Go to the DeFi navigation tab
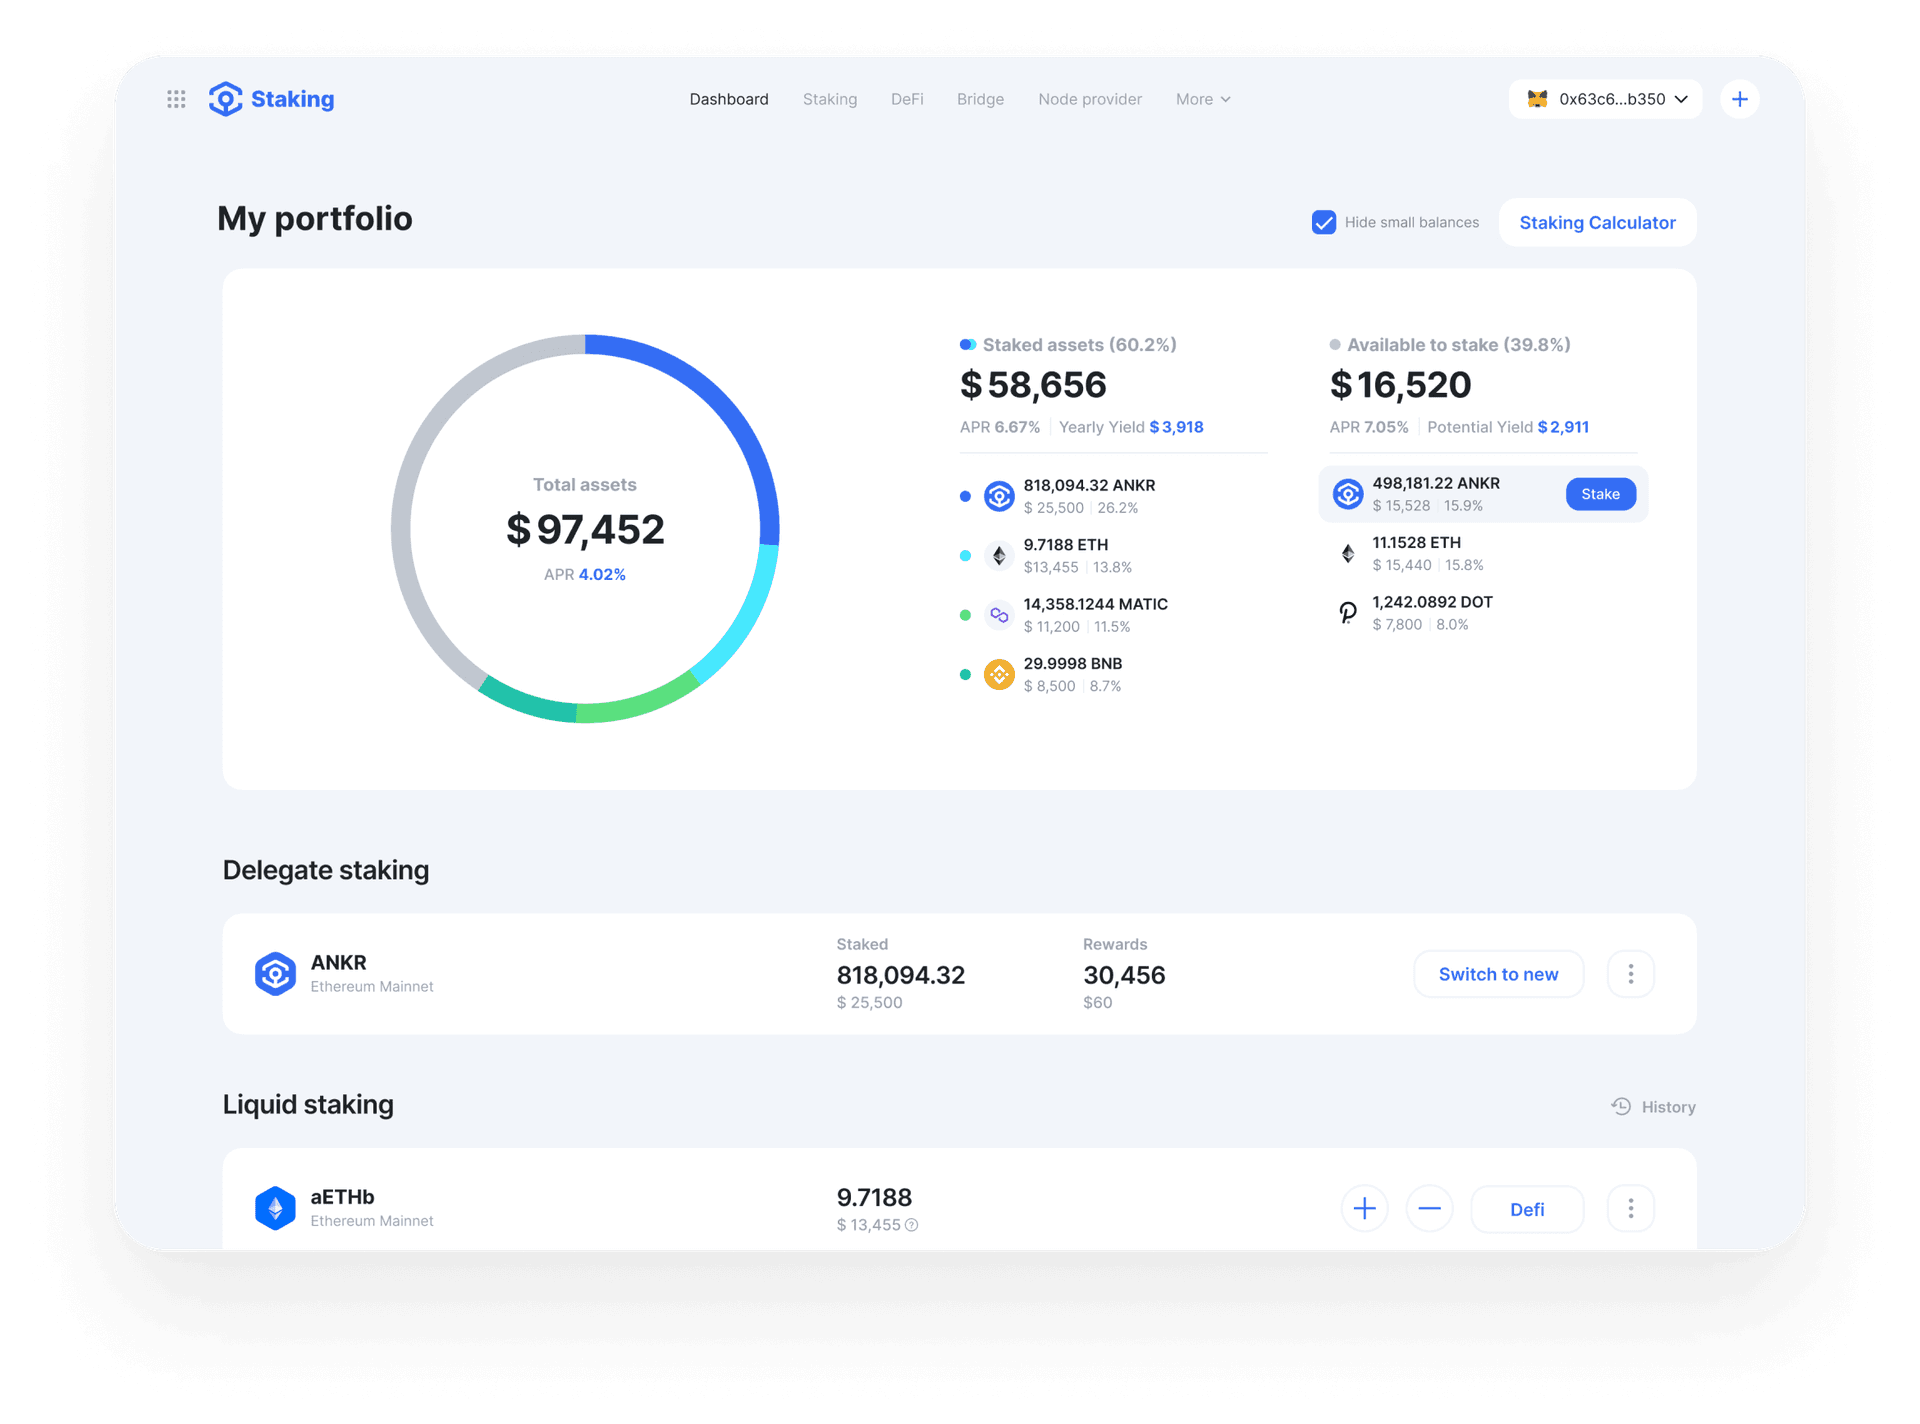Viewport: 1920px width, 1424px height. point(906,99)
